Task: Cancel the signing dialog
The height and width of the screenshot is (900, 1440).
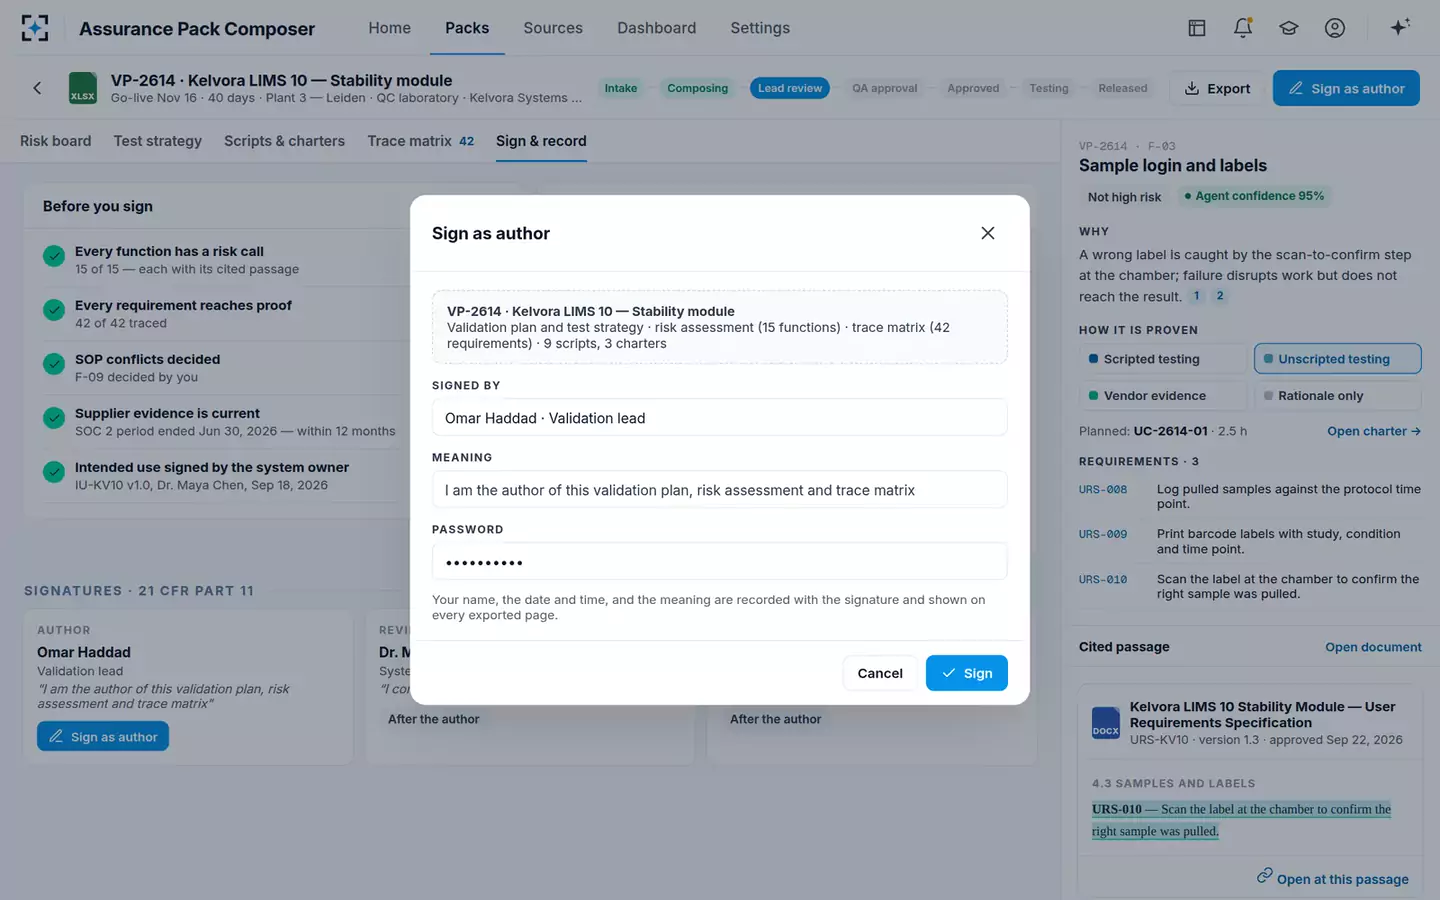Action: (880, 673)
